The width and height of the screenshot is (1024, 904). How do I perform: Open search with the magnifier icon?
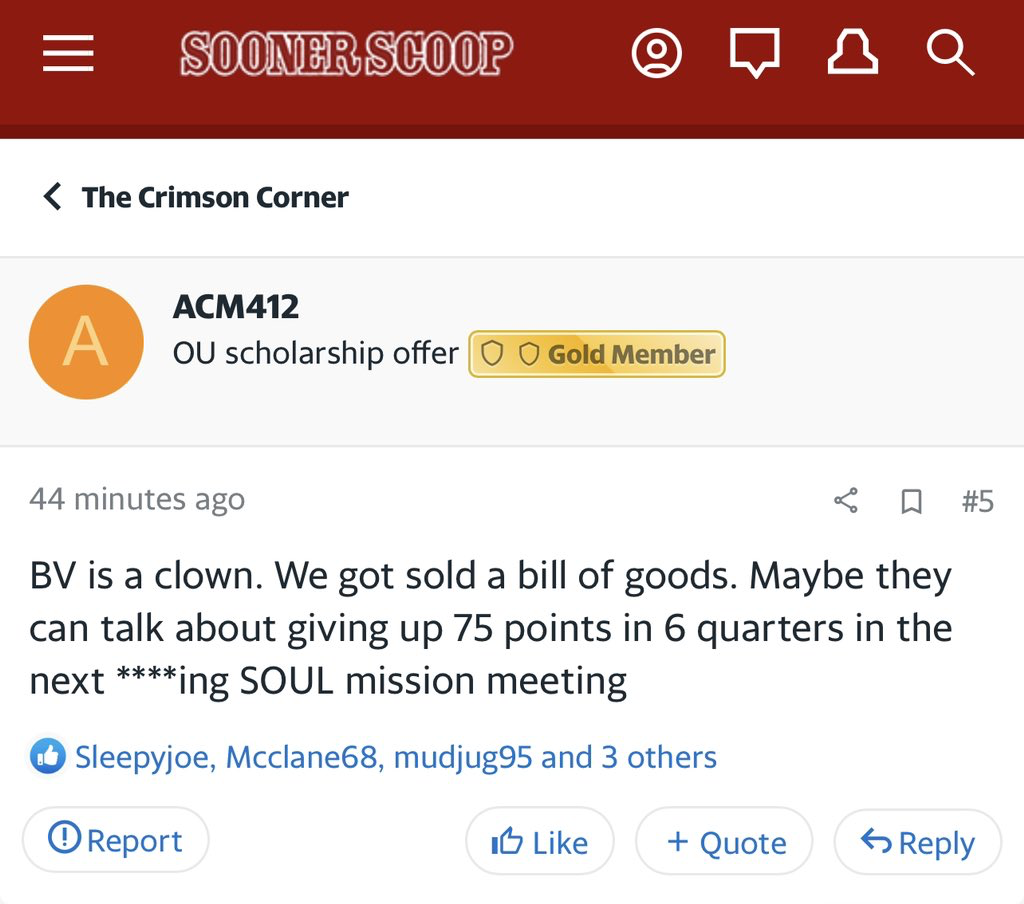[x=949, y=54]
